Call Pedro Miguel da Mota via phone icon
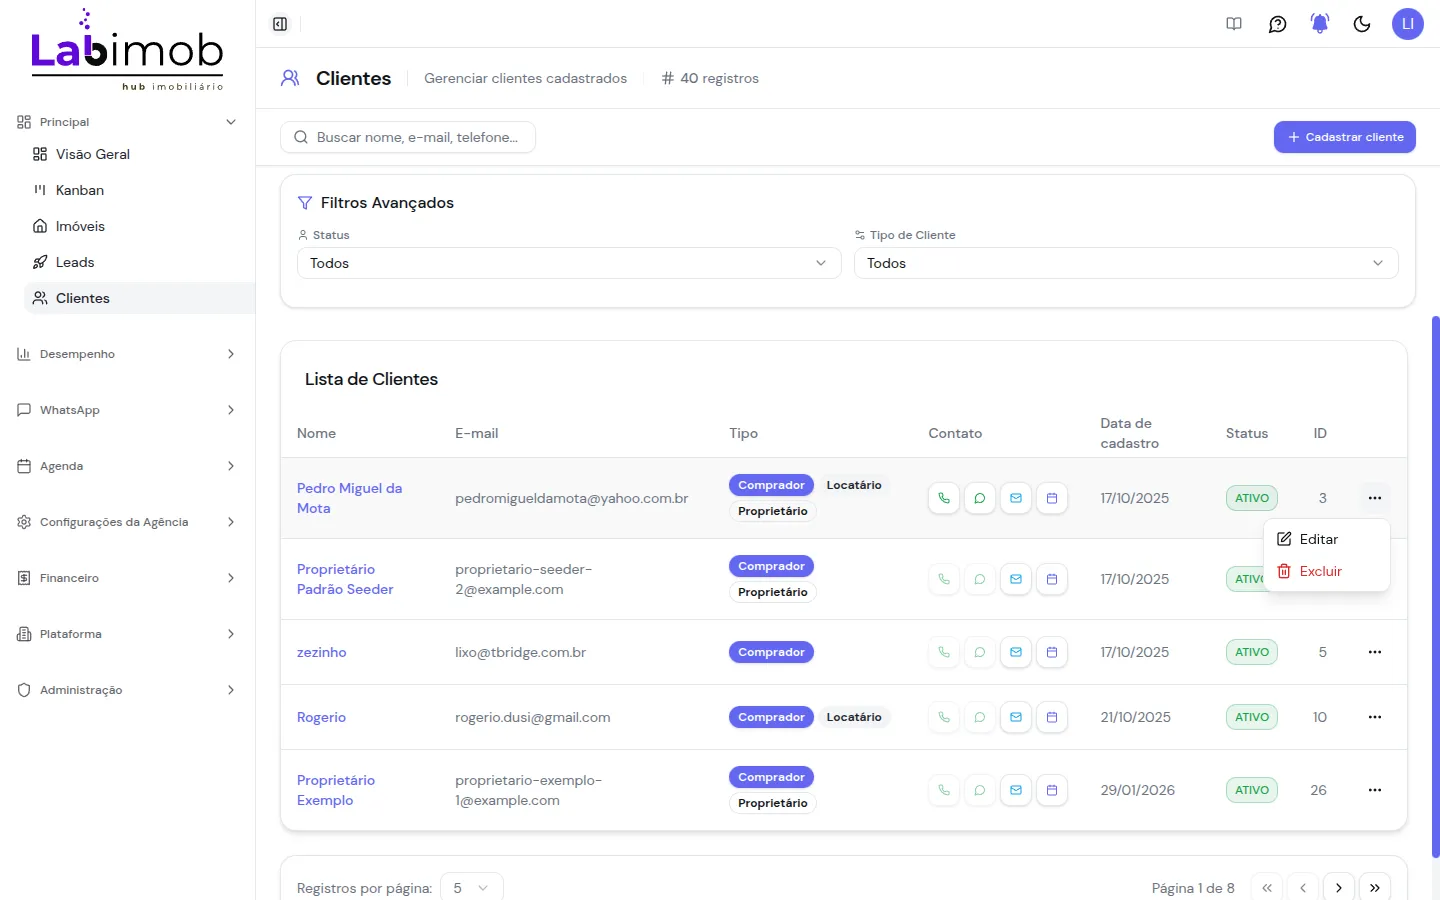Screen dimensions: 1440x900 coord(944,498)
